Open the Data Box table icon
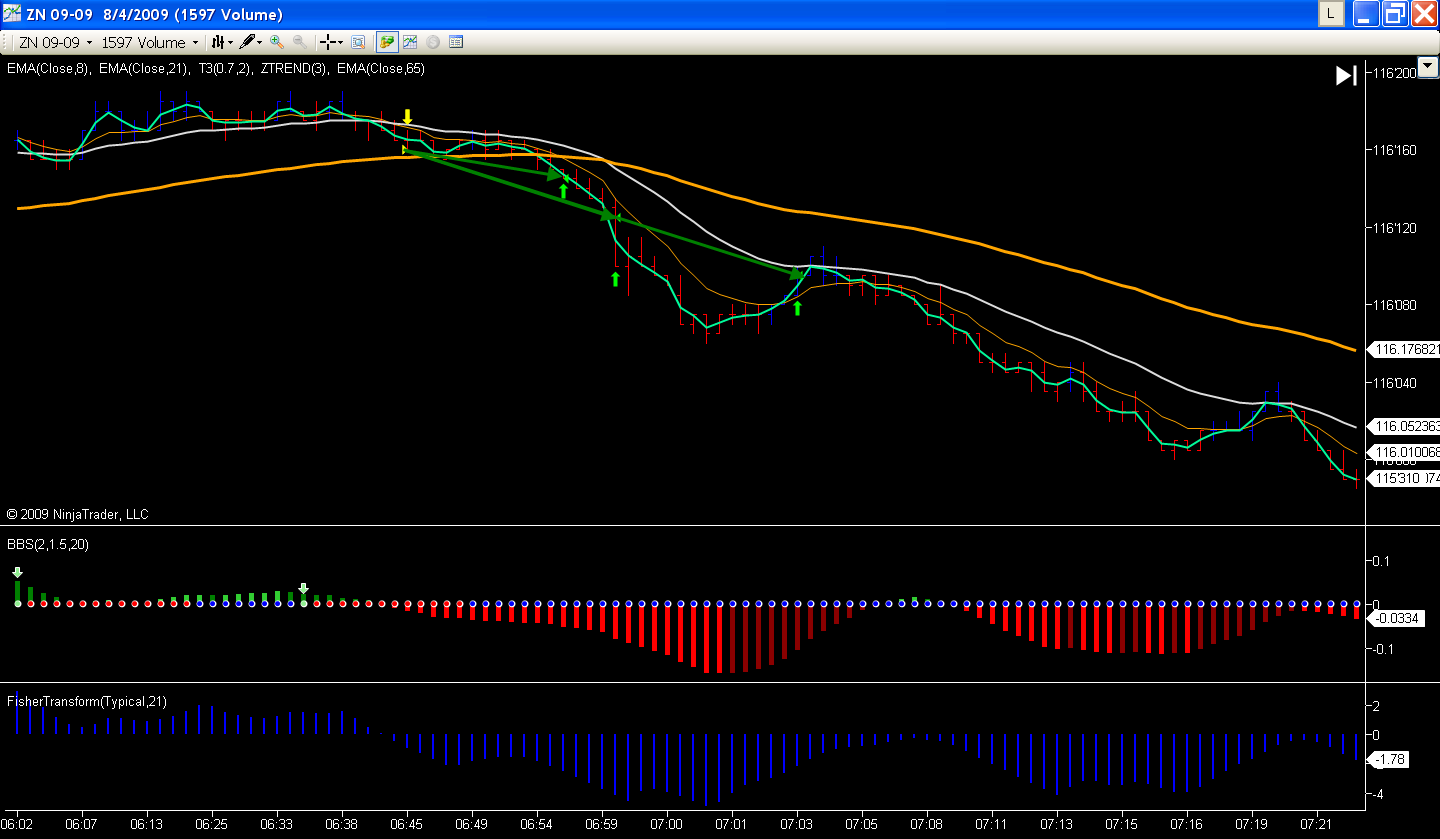The width and height of the screenshot is (1440, 839). (456, 42)
